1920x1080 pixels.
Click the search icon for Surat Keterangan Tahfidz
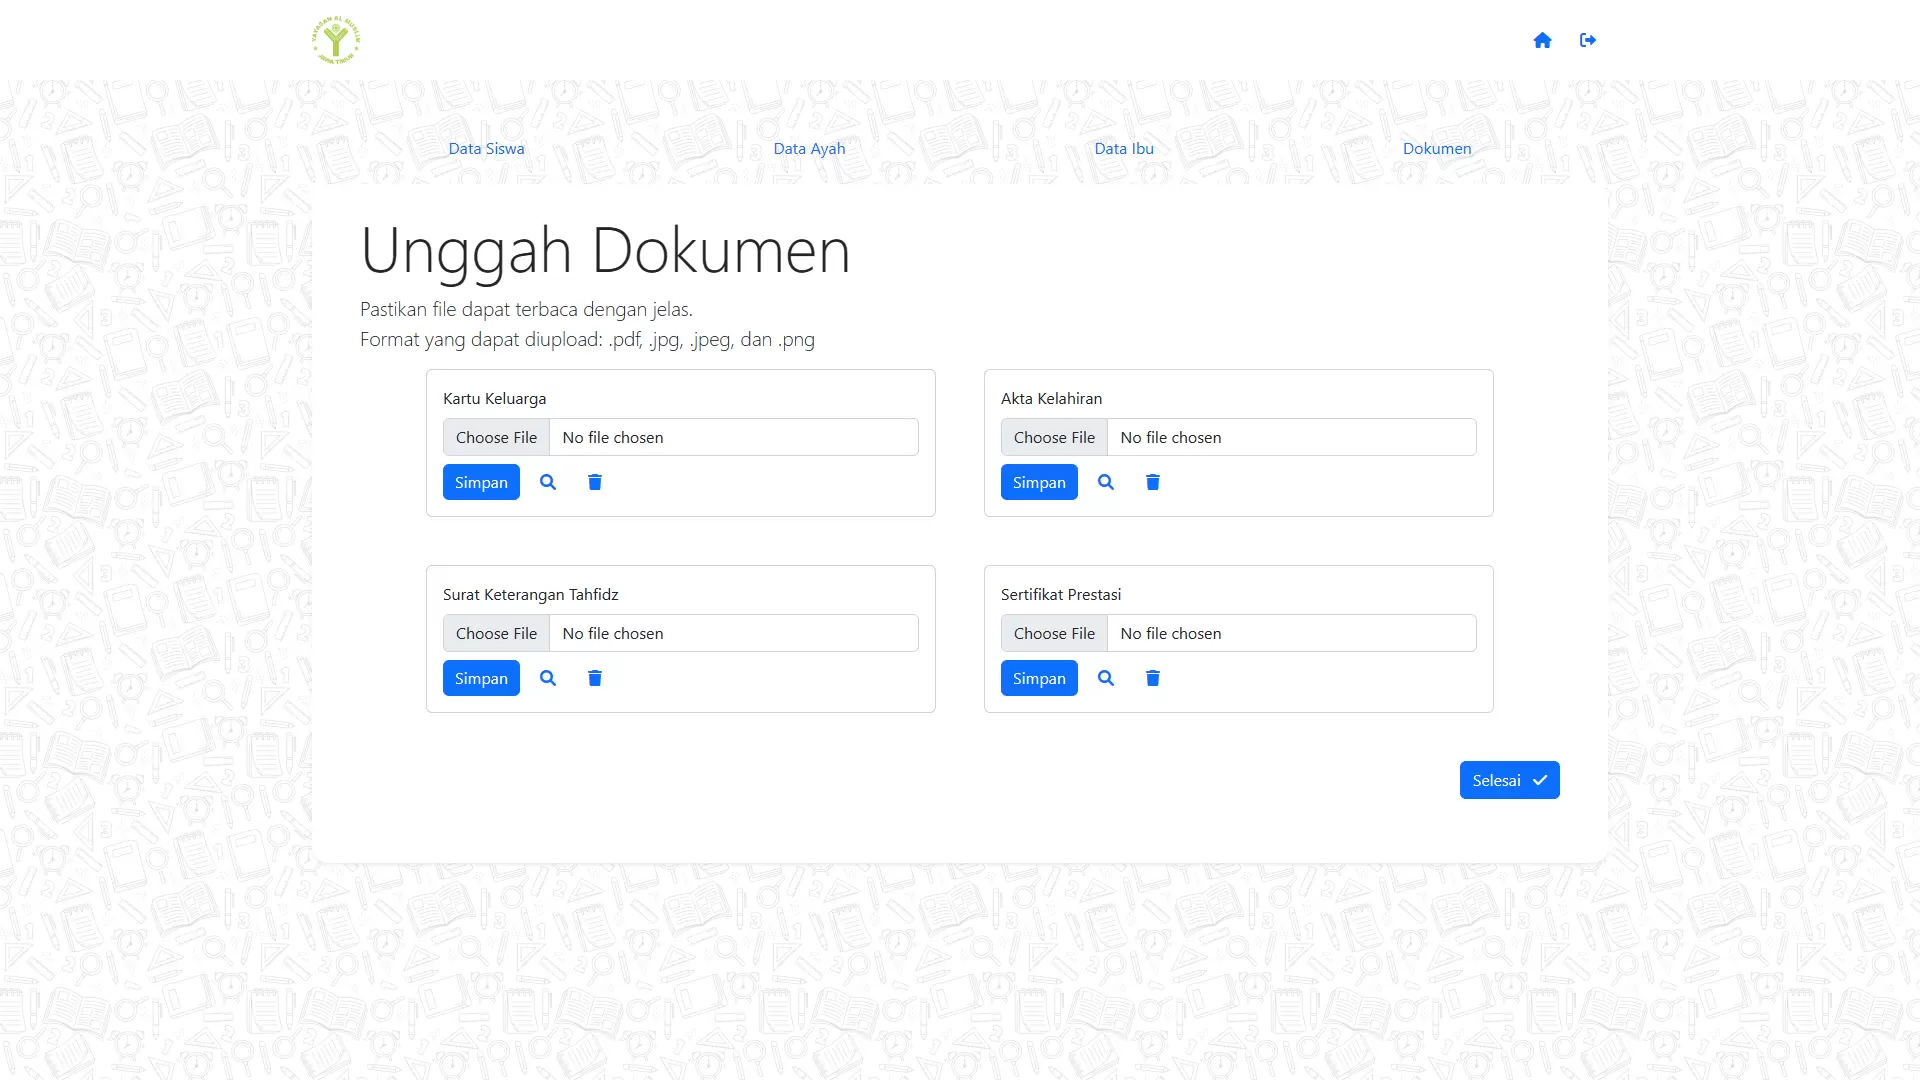point(547,678)
